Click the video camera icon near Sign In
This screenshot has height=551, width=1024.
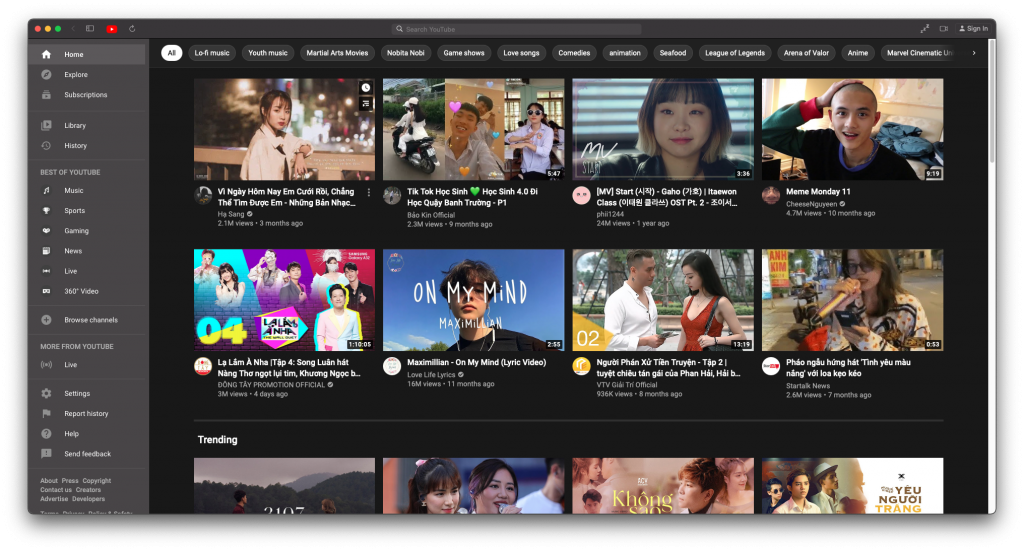tap(943, 29)
